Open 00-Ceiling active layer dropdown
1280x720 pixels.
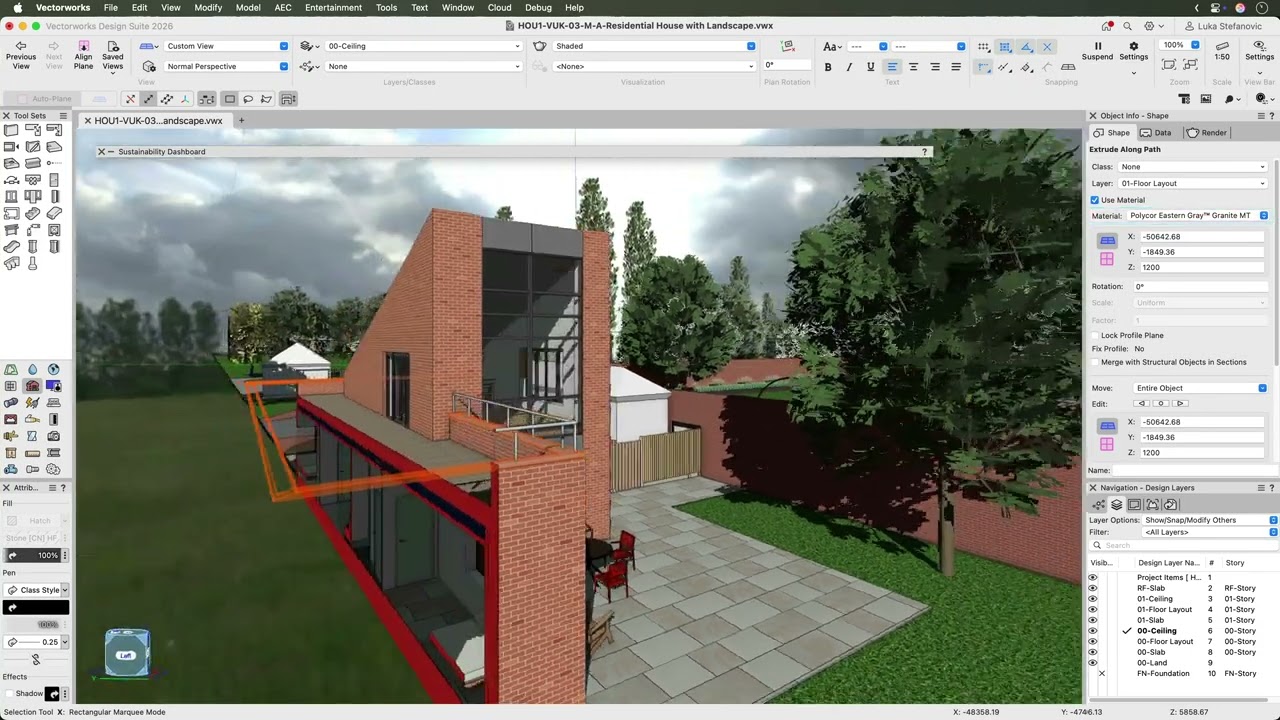424,46
